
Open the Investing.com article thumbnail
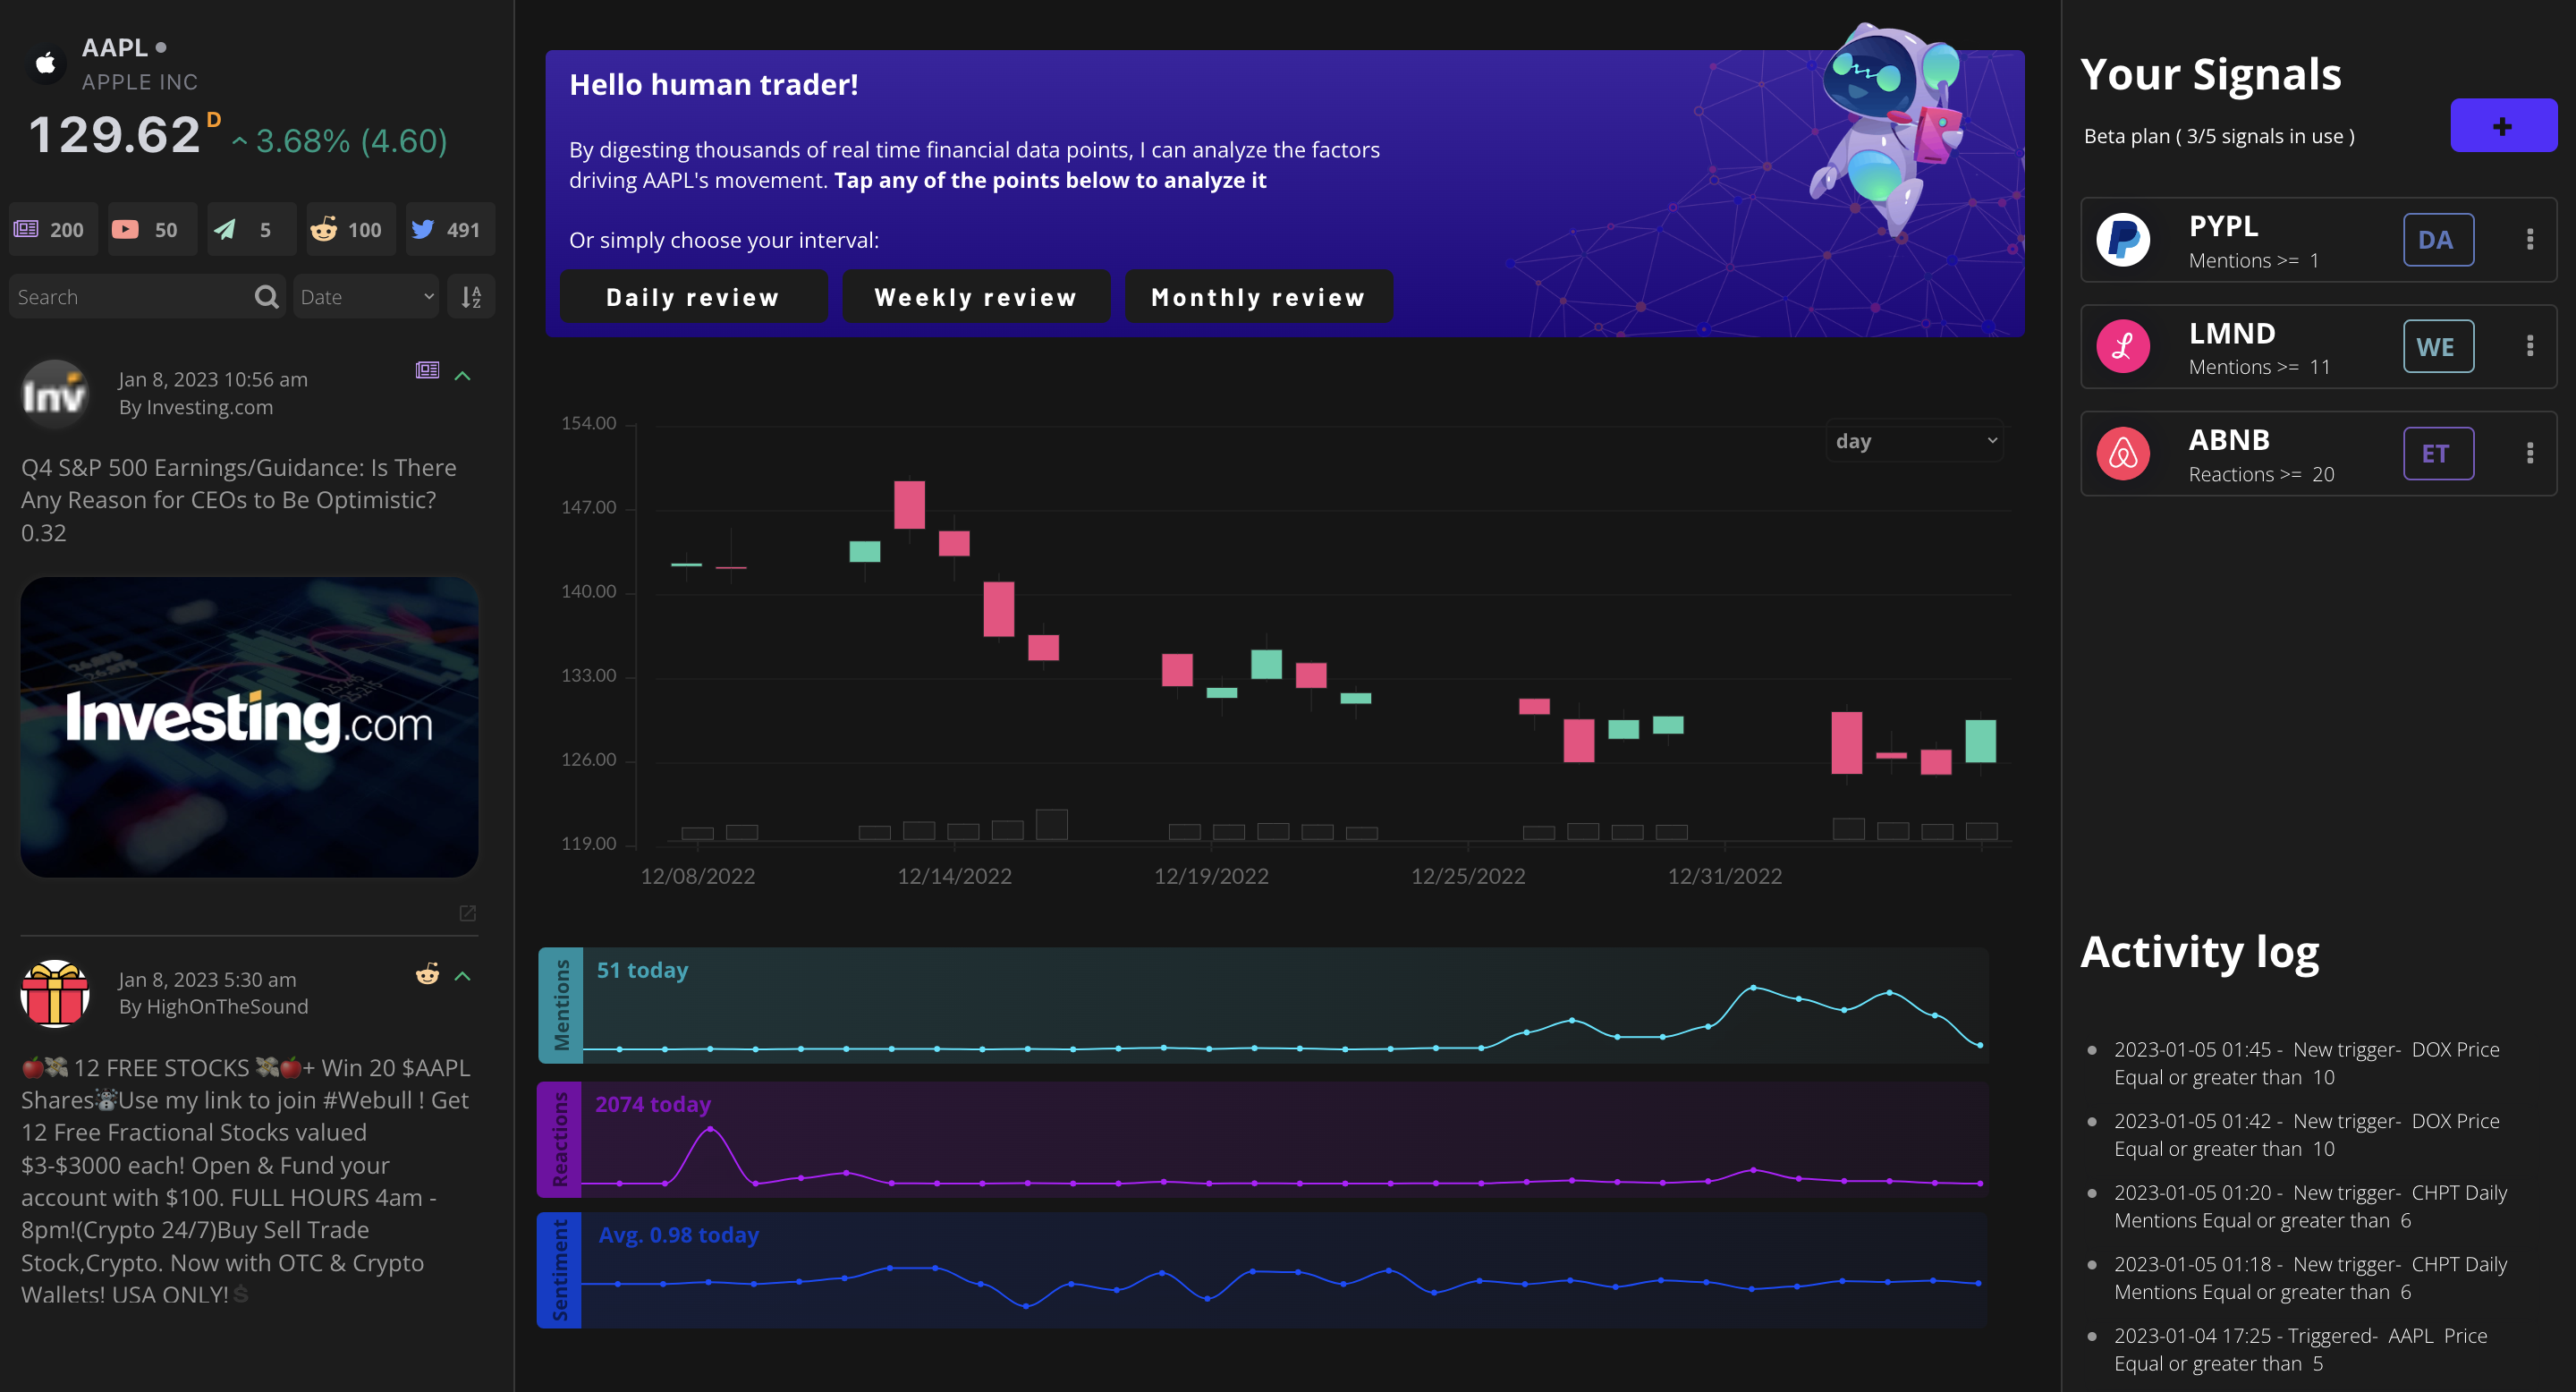point(249,727)
